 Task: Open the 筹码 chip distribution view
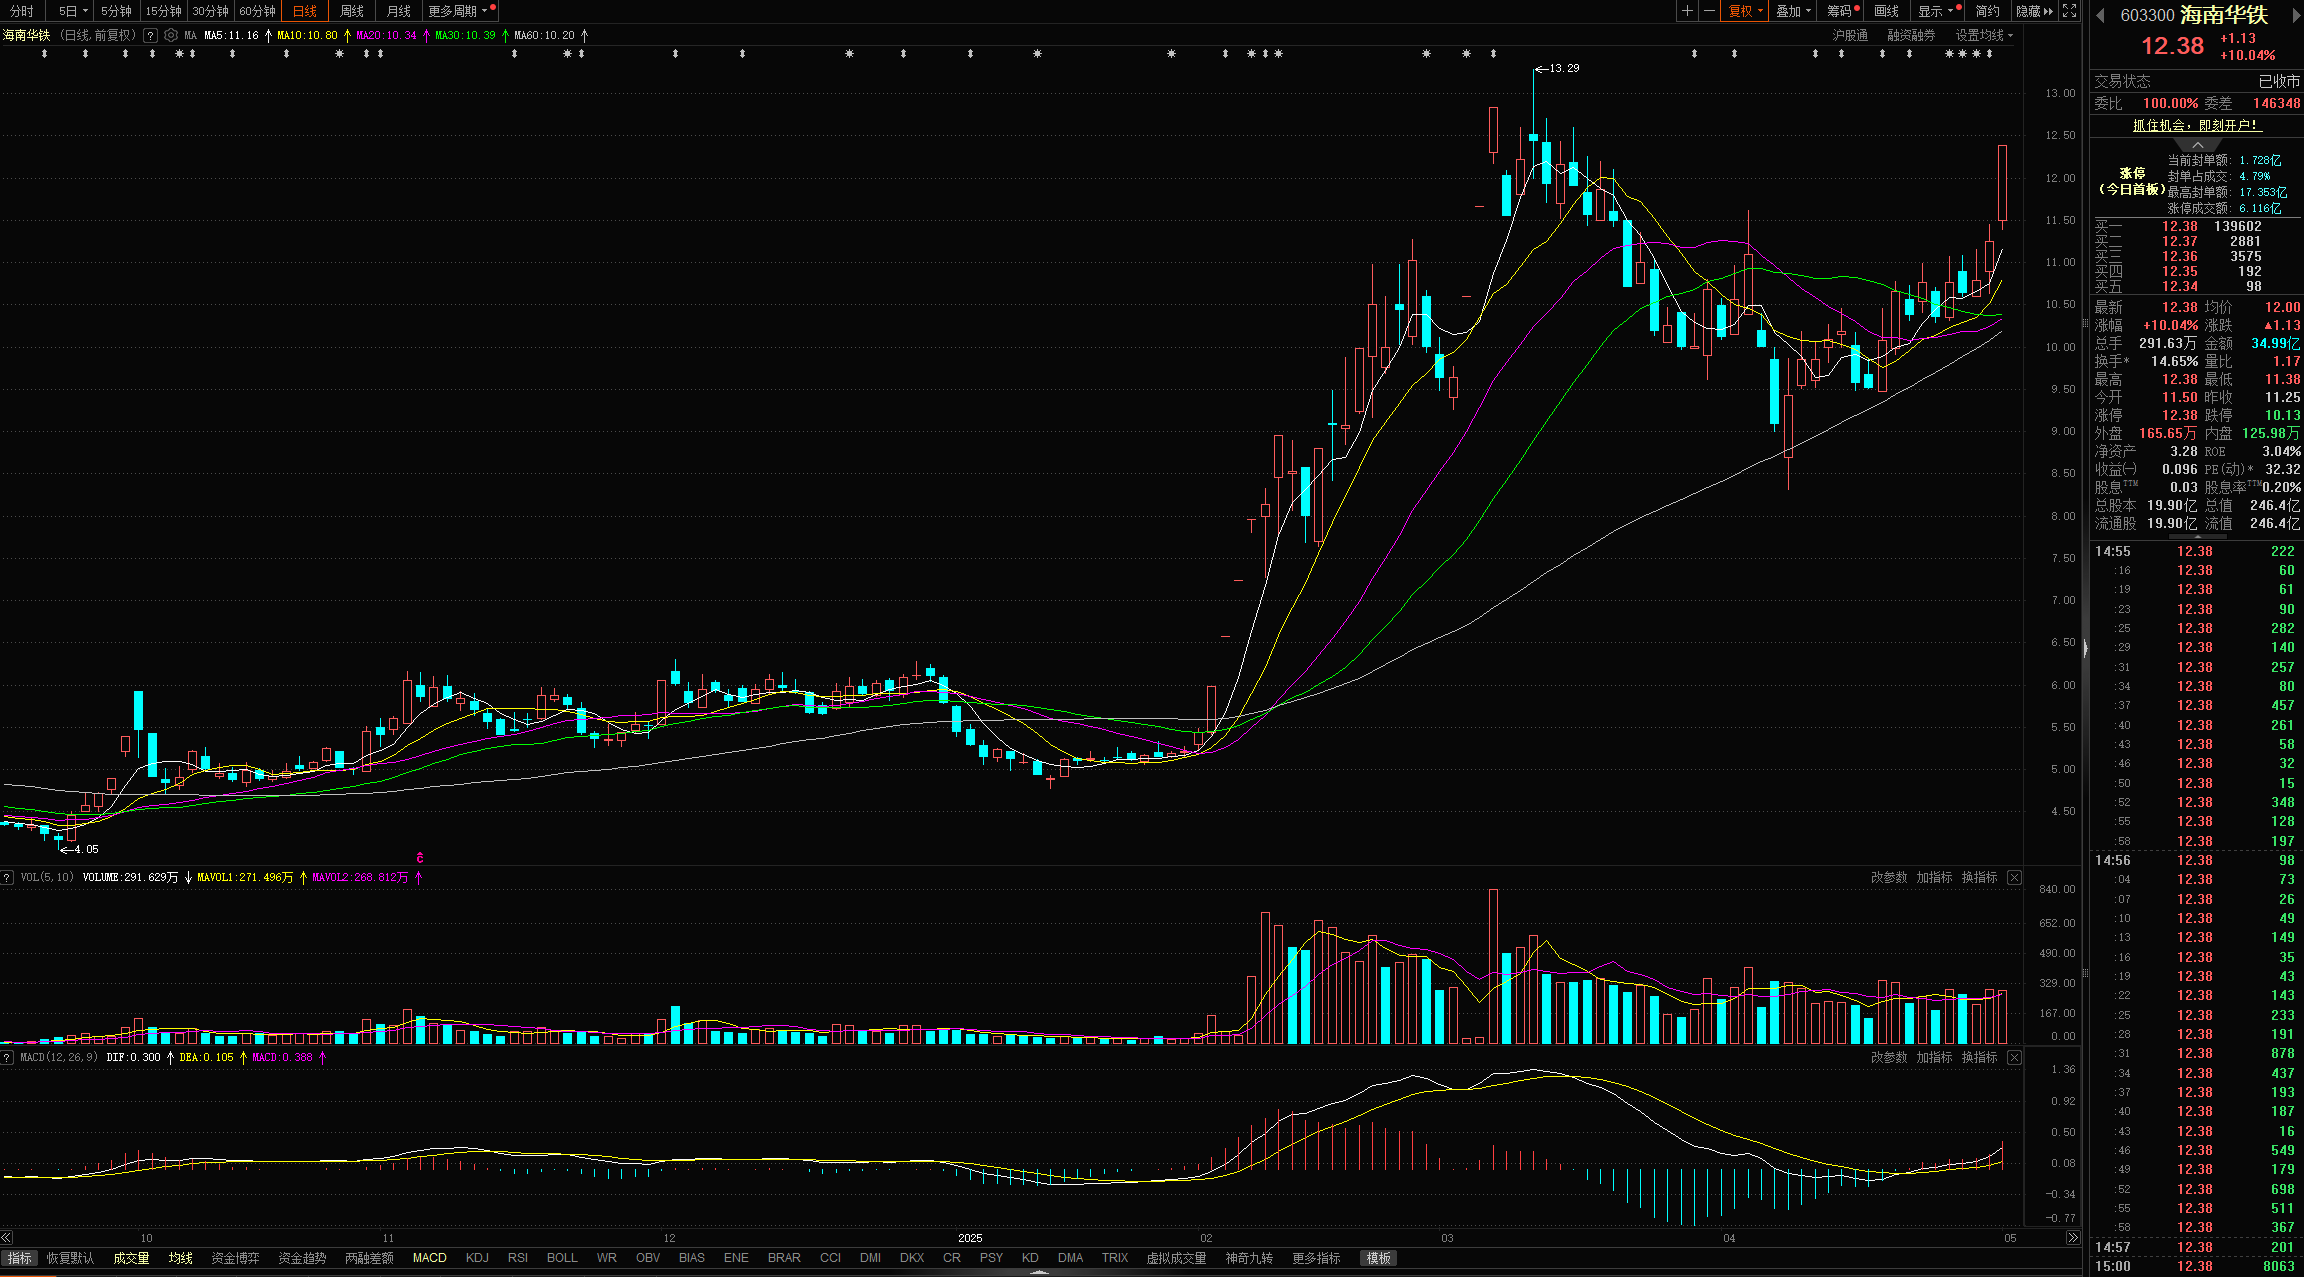pyautogui.click(x=1840, y=11)
